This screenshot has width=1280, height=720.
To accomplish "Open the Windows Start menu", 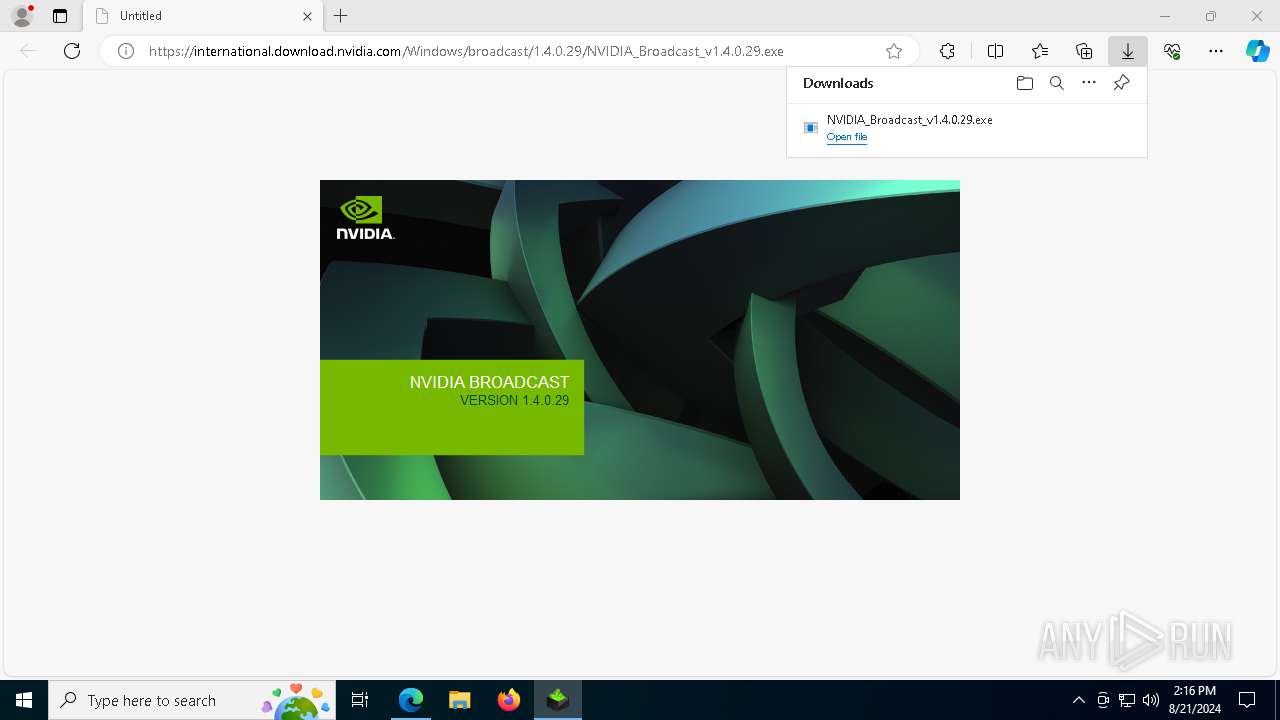I will [x=24, y=700].
